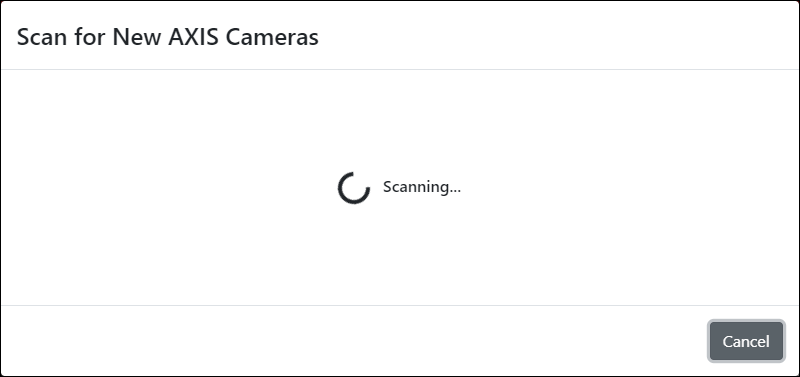
Task: Abort scanning via the gray Cancel button
Action: (x=746, y=341)
